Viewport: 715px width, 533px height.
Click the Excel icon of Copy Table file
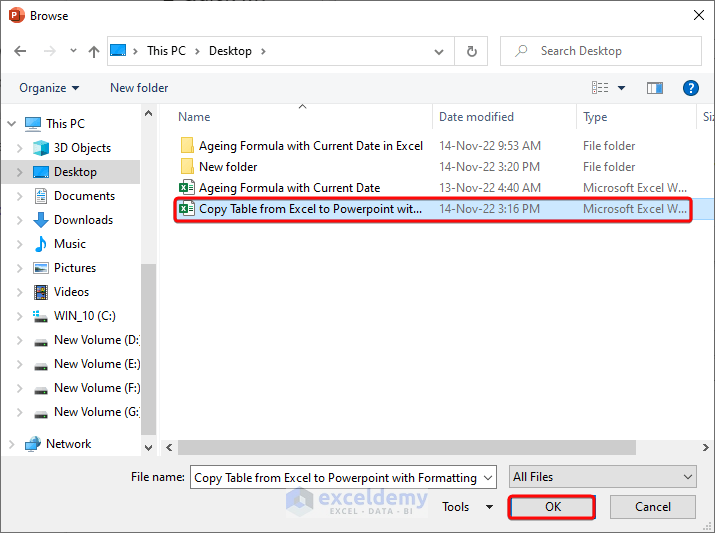[x=187, y=209]
